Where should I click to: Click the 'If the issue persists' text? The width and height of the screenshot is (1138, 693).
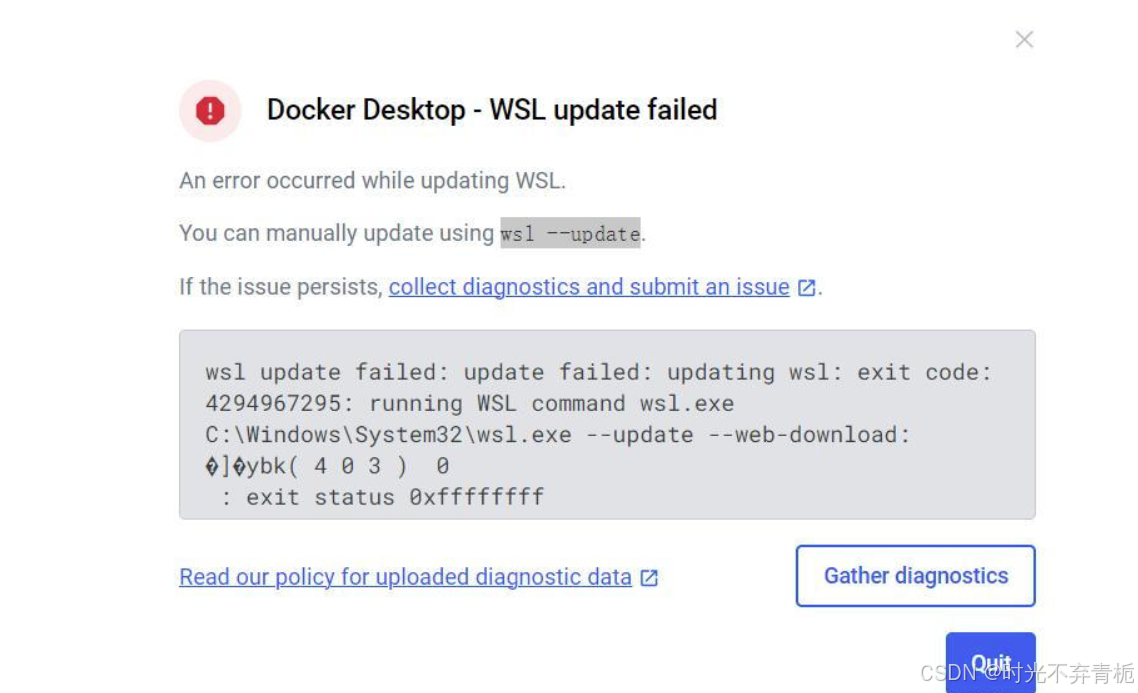(x=280, y=287)
